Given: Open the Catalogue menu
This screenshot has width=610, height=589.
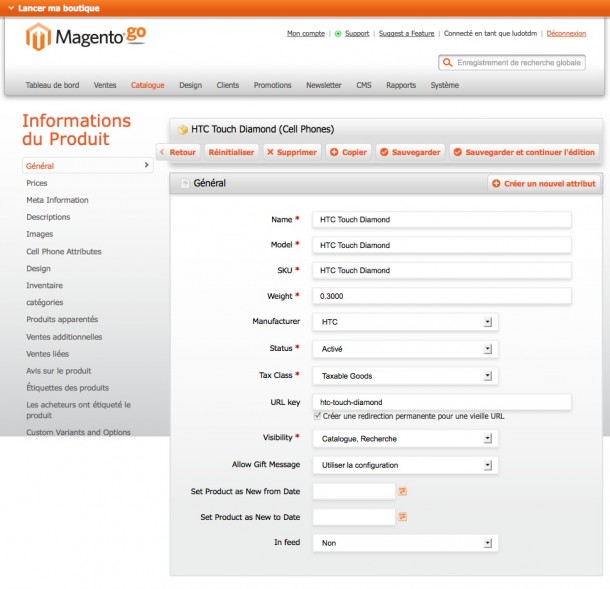Looking at the screenshot, I should tap(147, 85).
